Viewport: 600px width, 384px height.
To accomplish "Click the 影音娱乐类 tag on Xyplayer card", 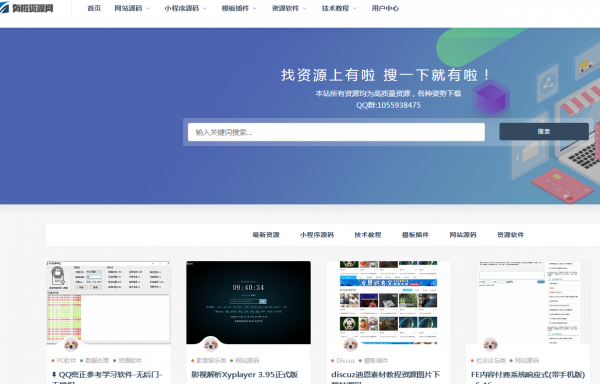I will coord(211,360).
